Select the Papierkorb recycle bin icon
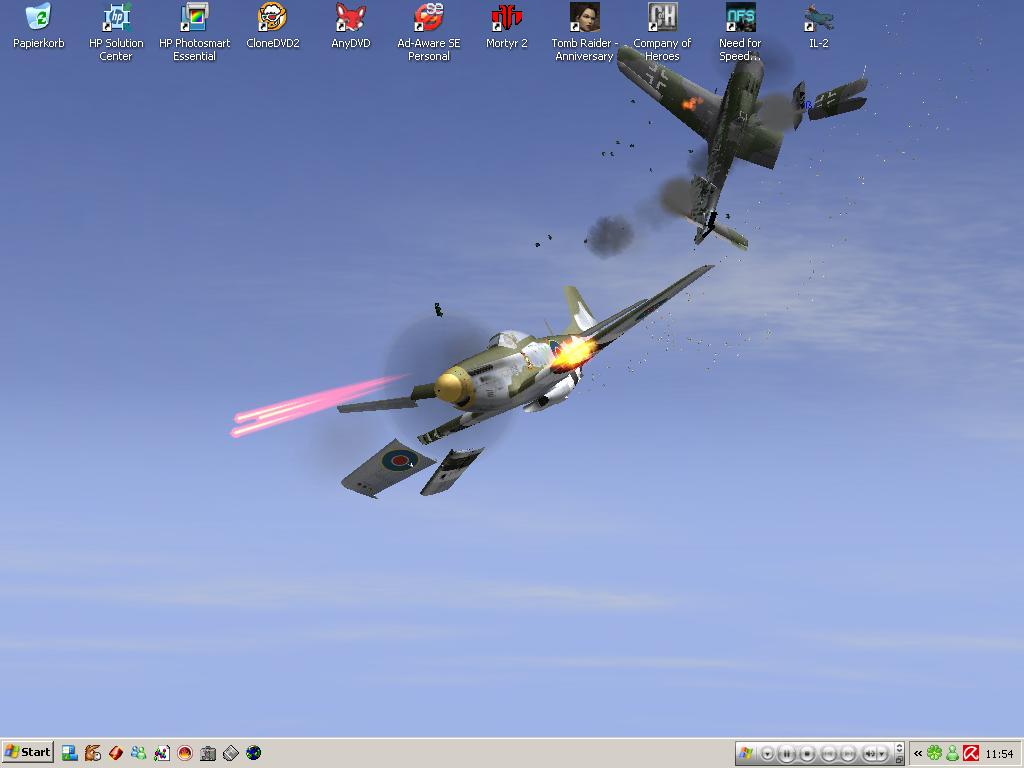Image resolution: width=1024 pixels, height=768 pixels. point(39,26)
